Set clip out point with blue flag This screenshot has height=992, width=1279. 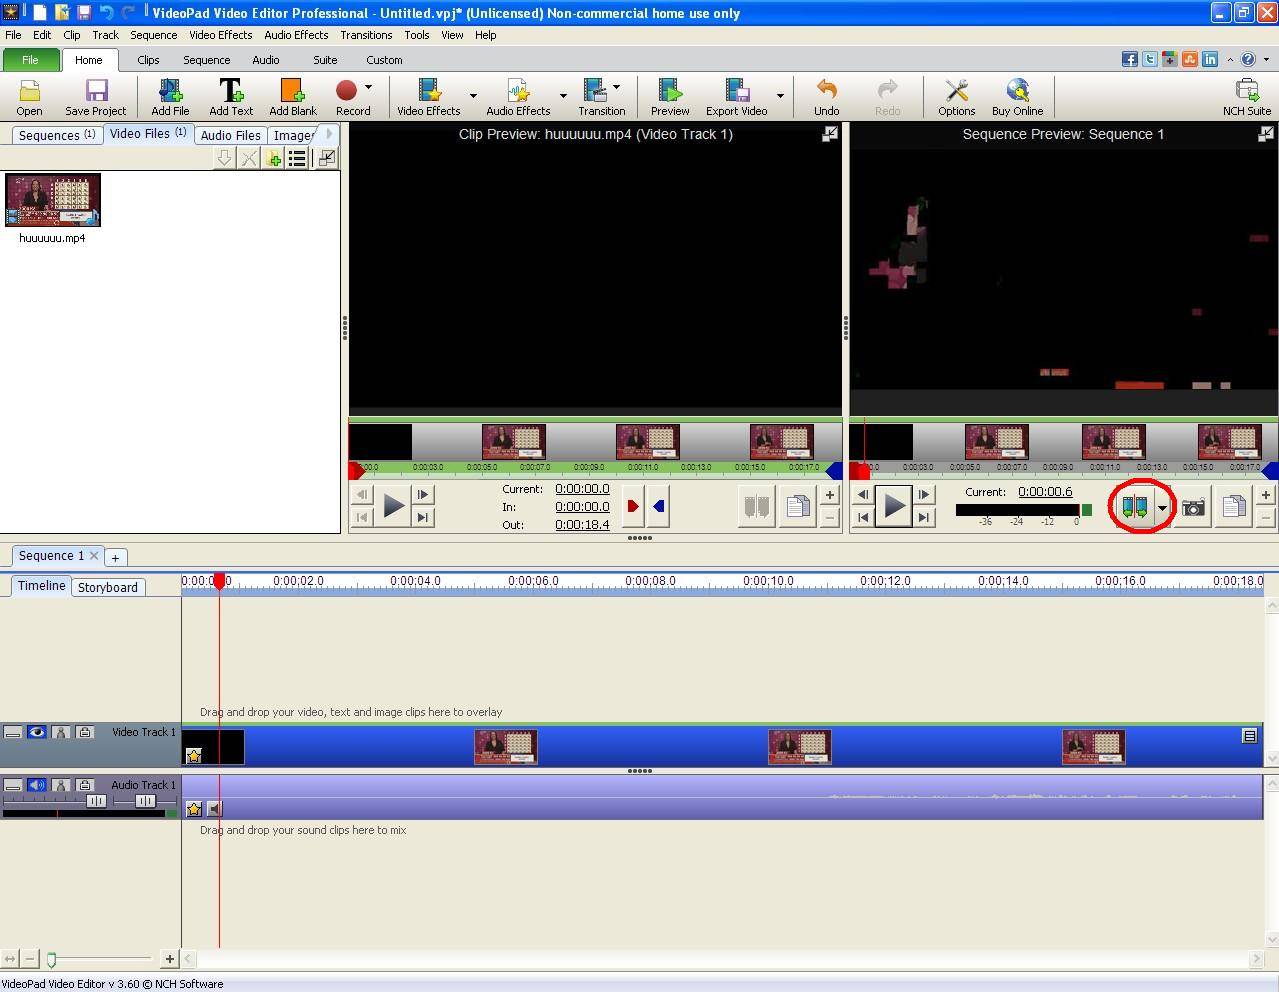[x=659, y=506]
